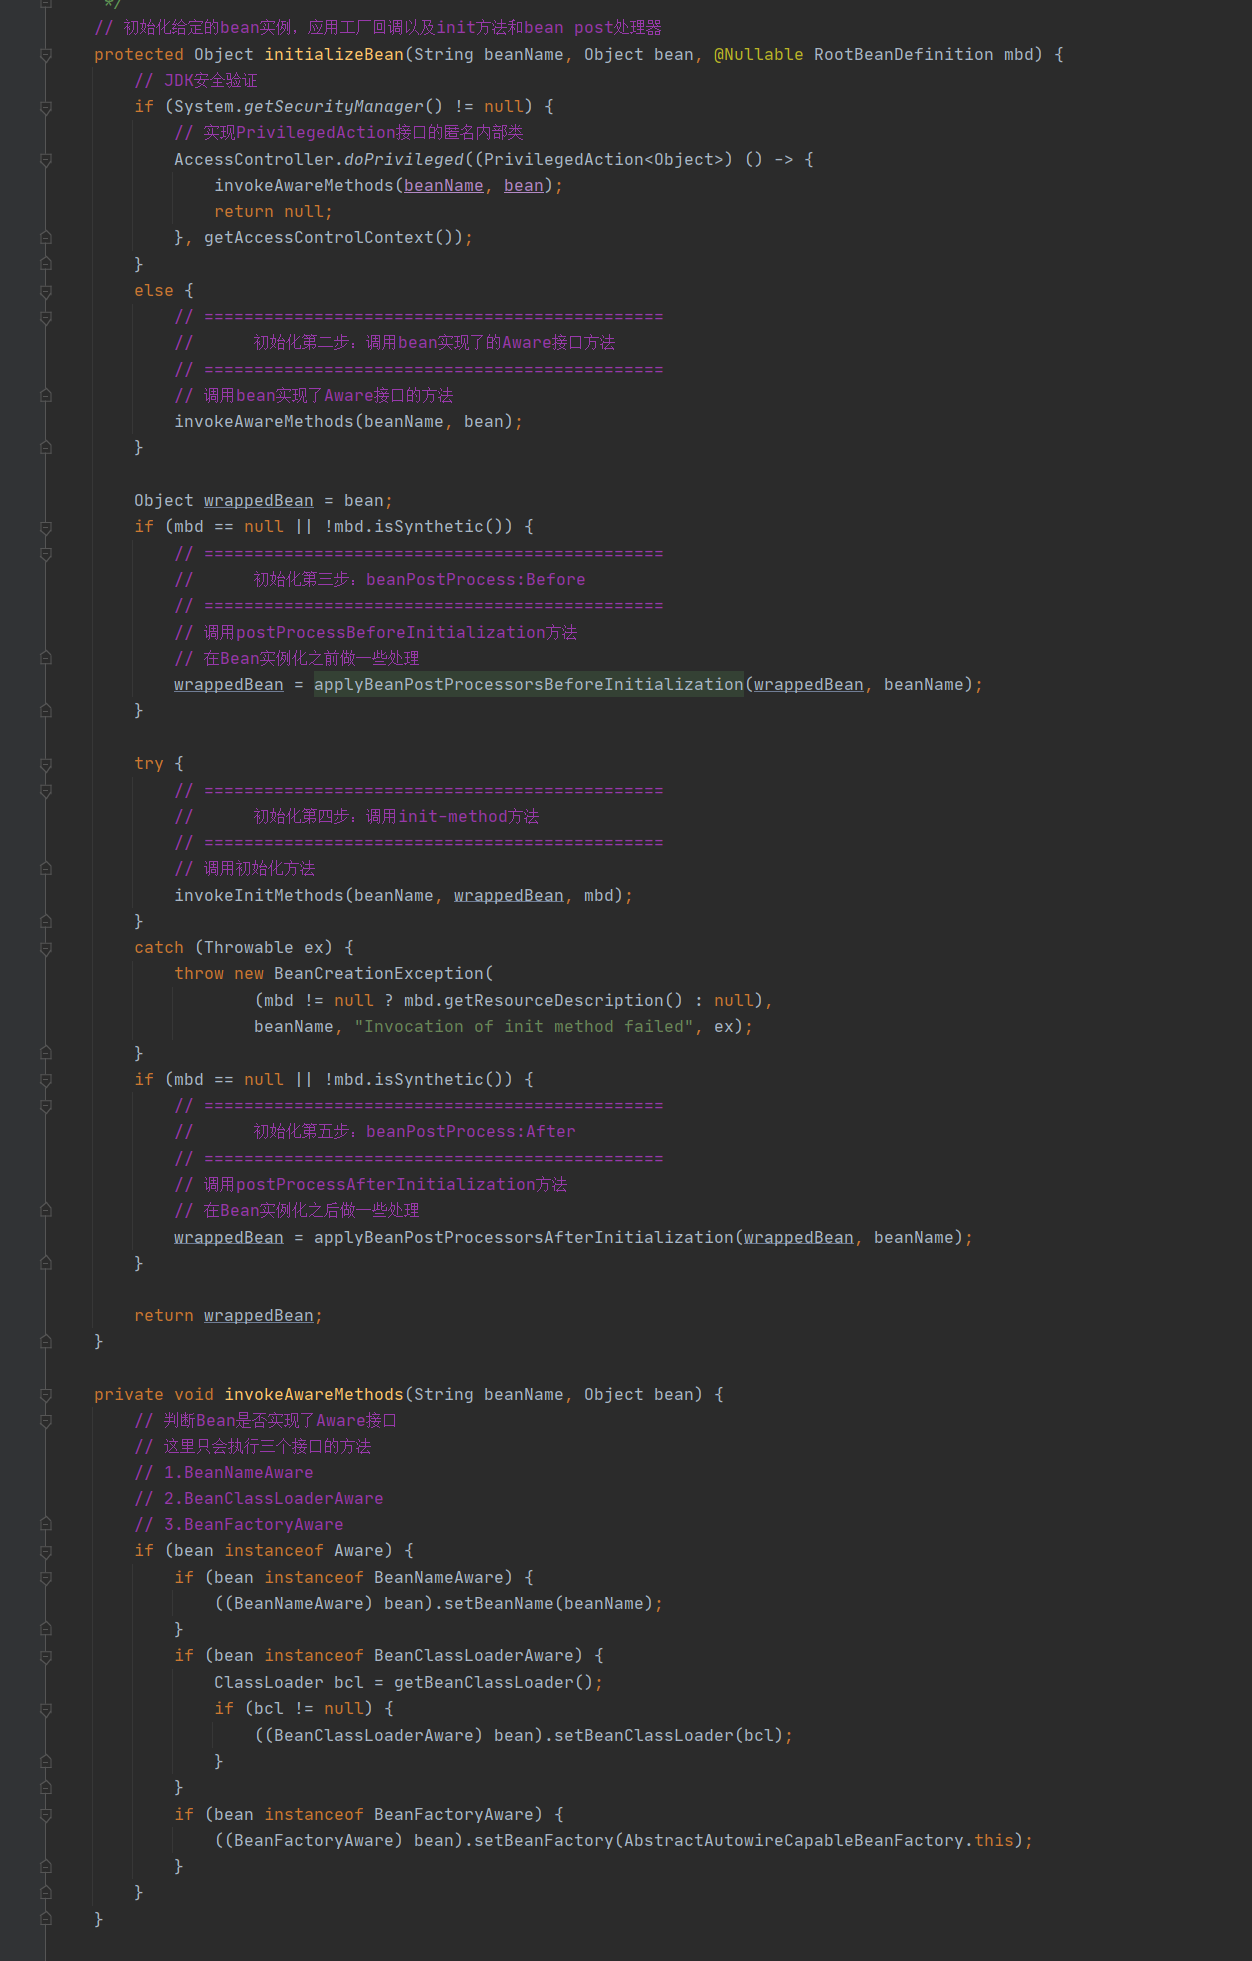Screen dimensions: 1252x1961
Task: Click the '// JDK安全验证' comment
Action: click(x=196, y=81)
